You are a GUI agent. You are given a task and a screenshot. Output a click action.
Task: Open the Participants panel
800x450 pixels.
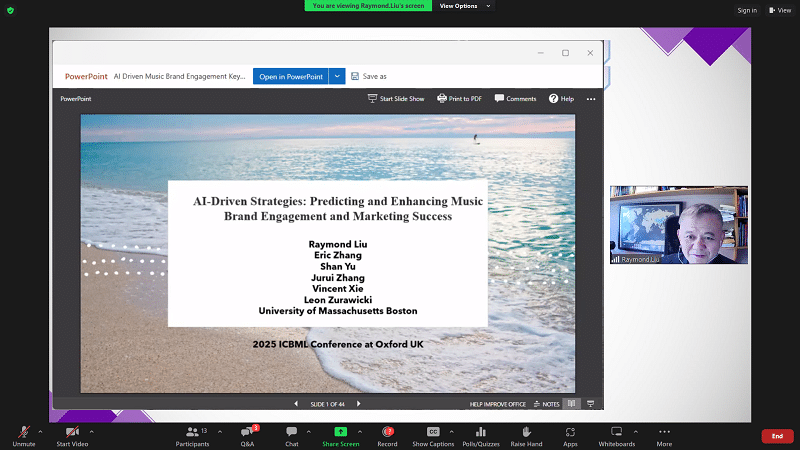(192, 432)
